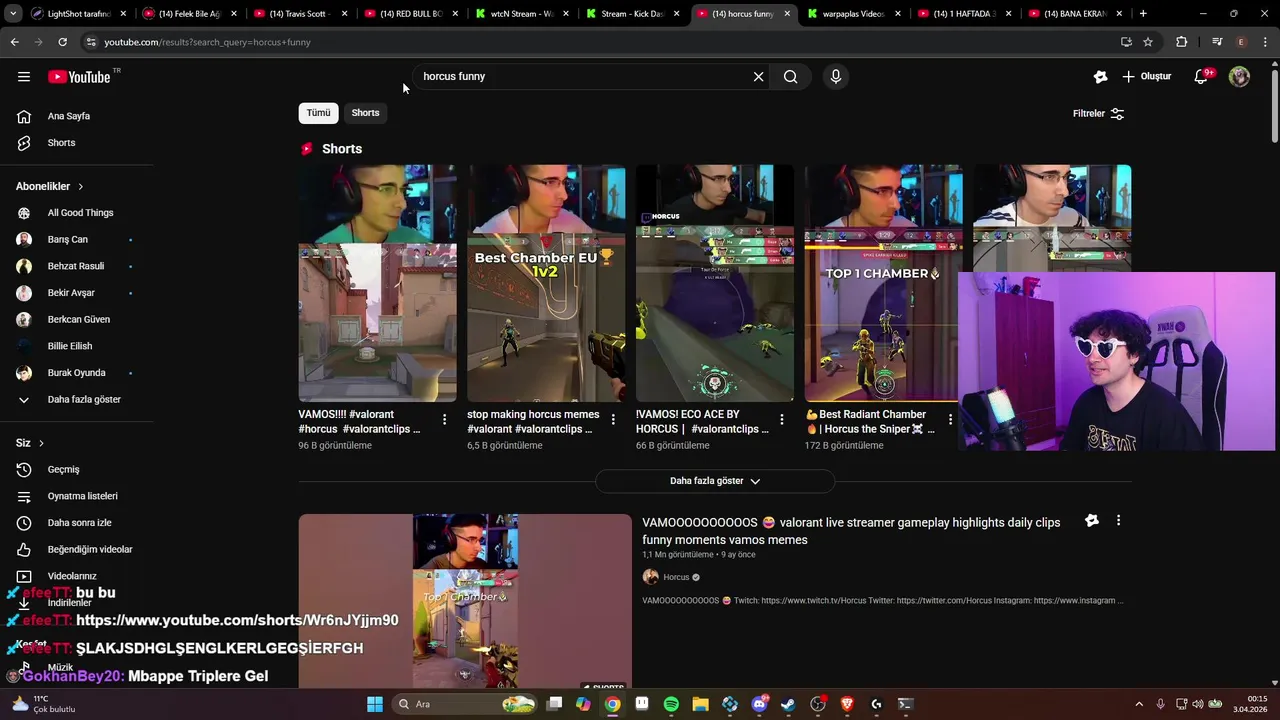
Task: Open the VAMOS!!!! #valorant short thumbnail
Action: pyautogui.click(x=377, y=283)
